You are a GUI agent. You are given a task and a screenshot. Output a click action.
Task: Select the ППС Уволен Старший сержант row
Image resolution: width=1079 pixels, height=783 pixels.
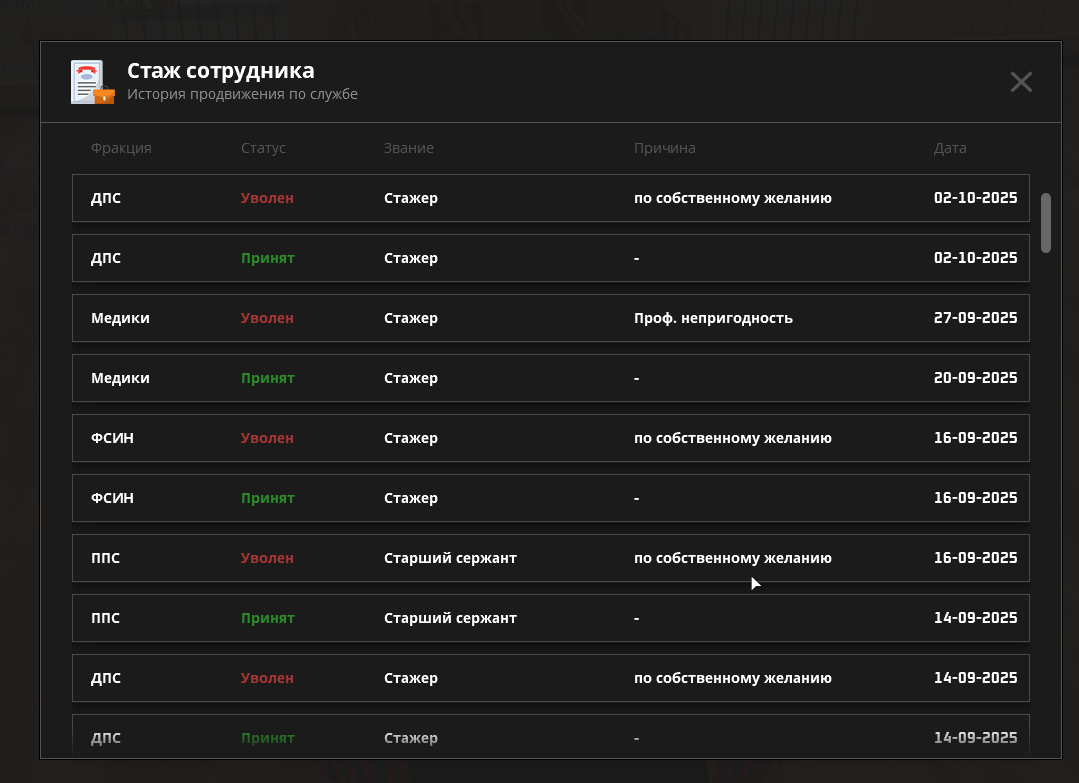pyautogui.click(x=550, y=558)
